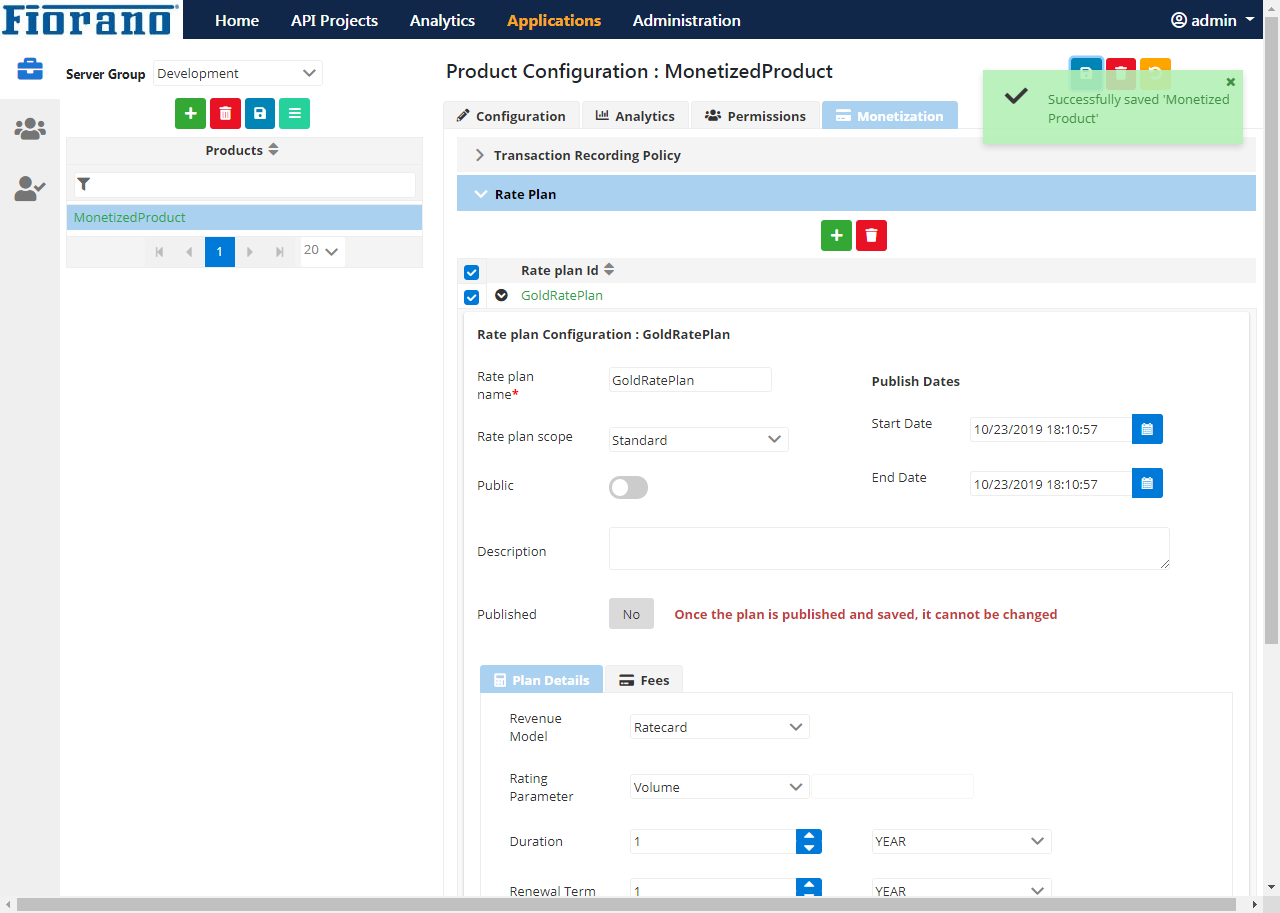Select the Duration unit YEAR dropdown

pyautogui.click(x=962, y=841)
